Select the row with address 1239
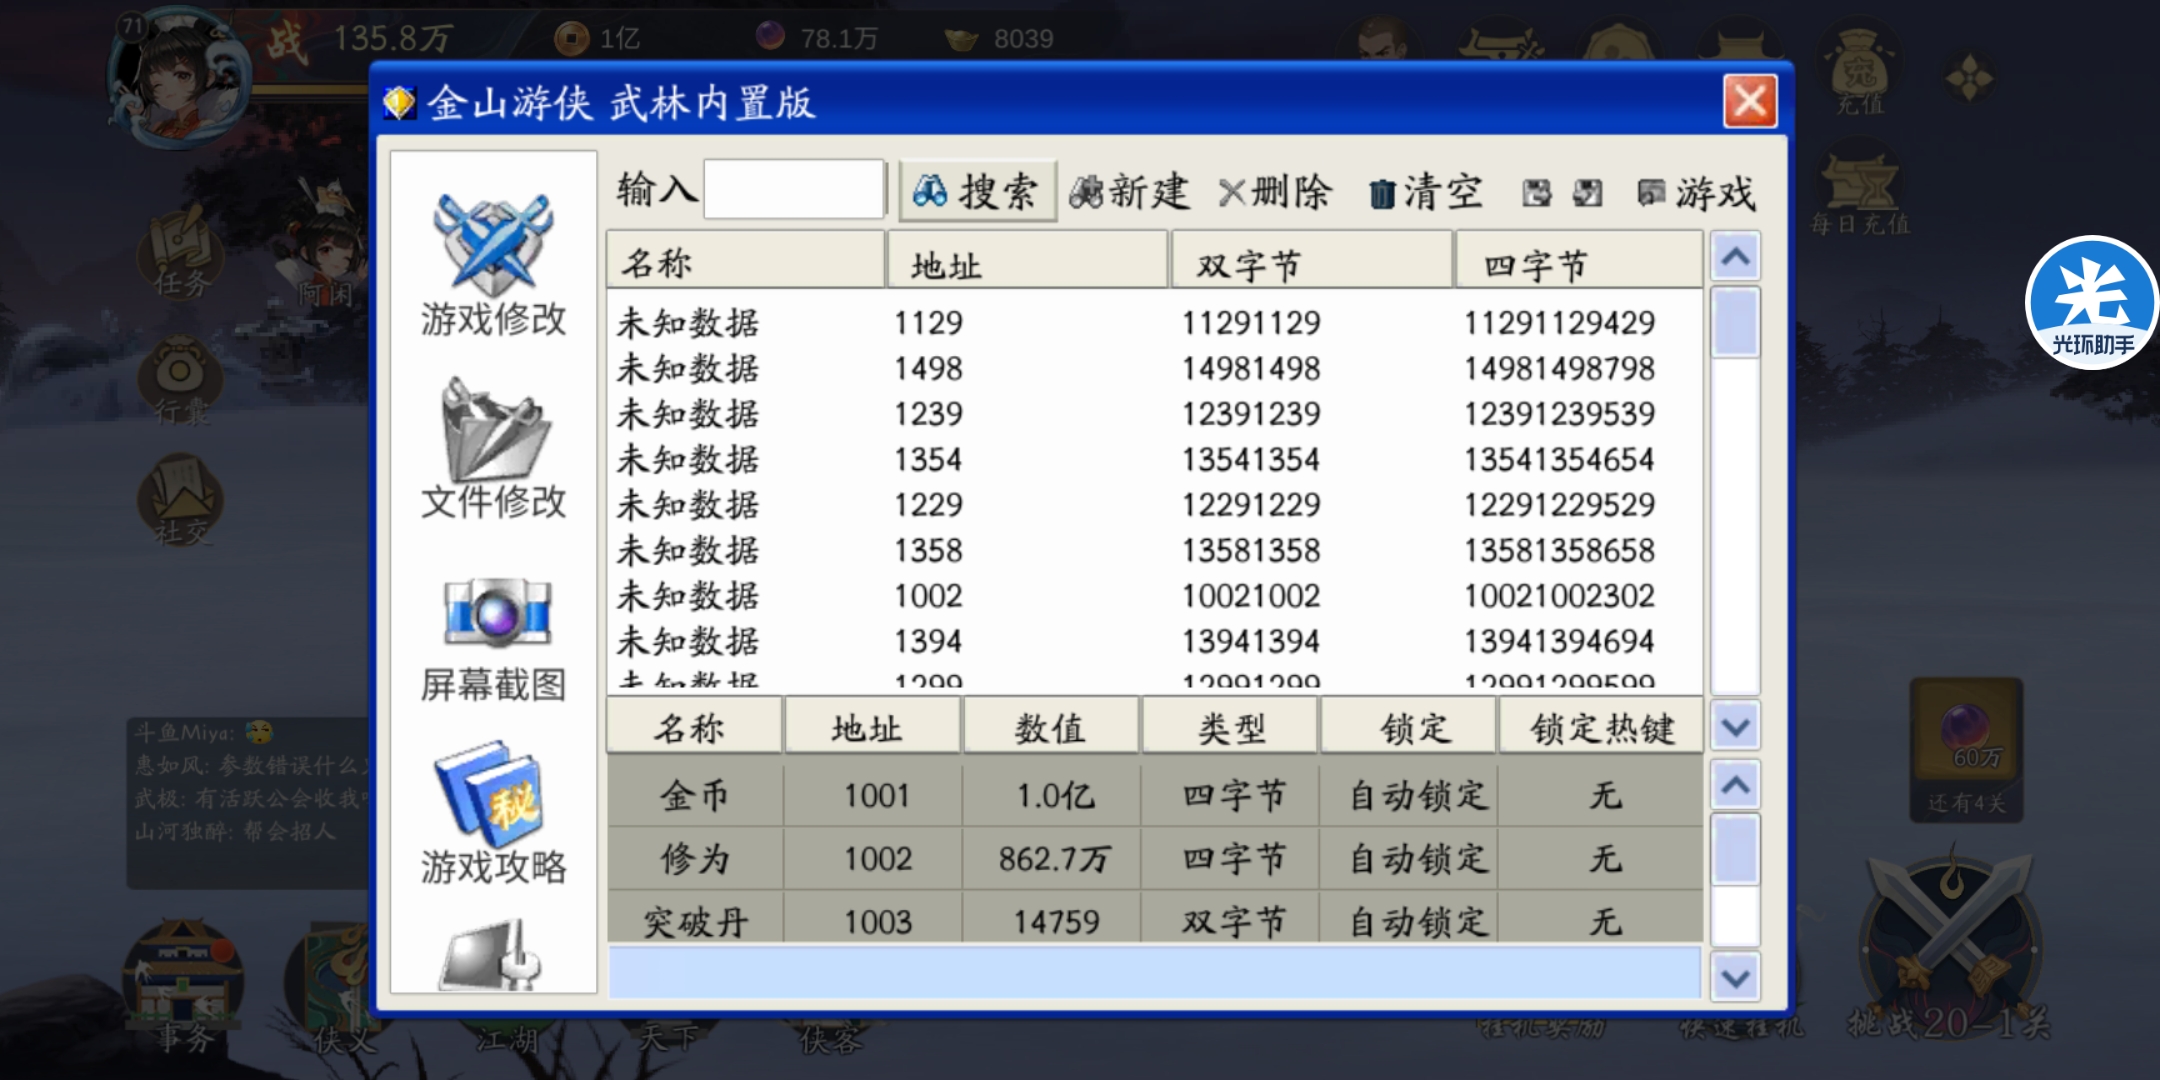 click(x=1154, y=413)
